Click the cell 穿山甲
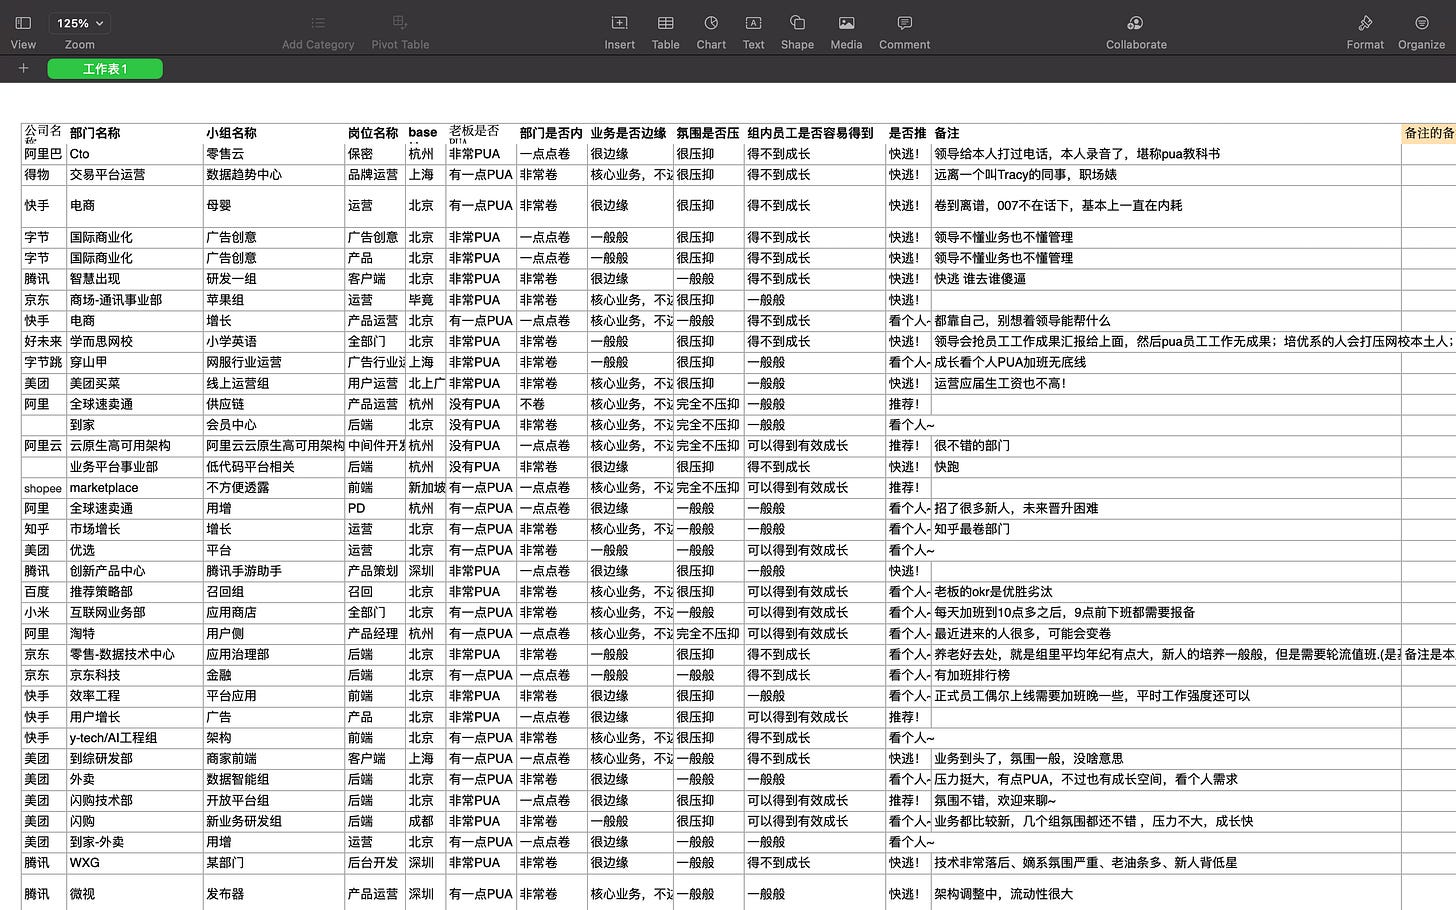Image resolution: width=1456 pixels, height=910 pixels. tap(135, 363)
